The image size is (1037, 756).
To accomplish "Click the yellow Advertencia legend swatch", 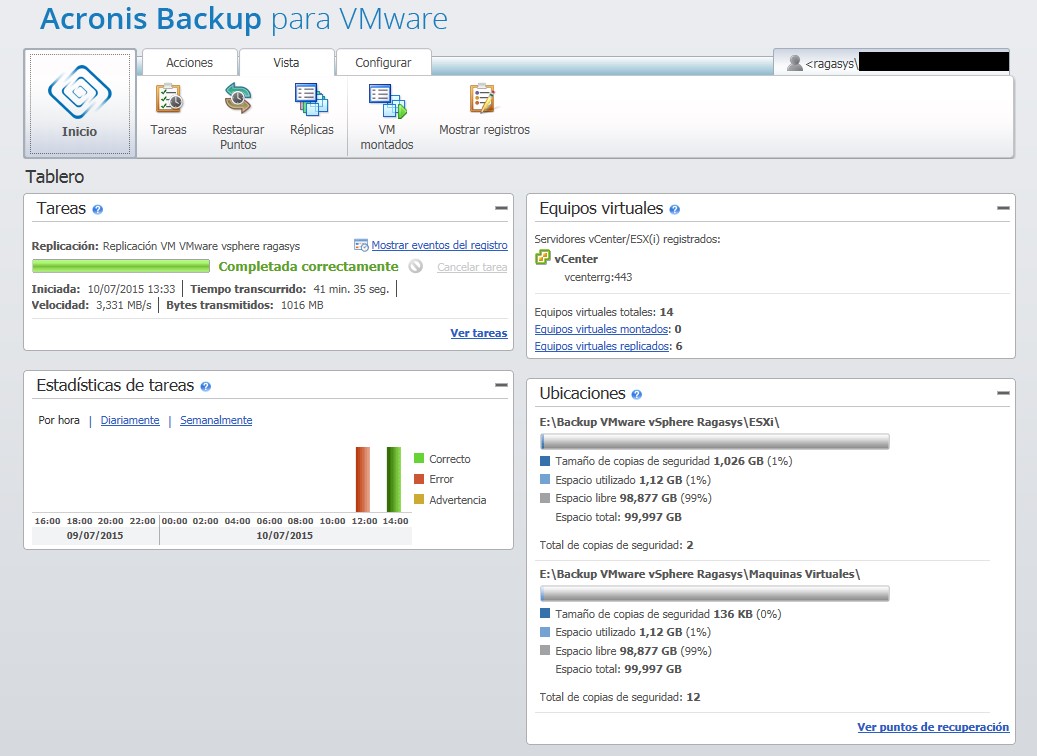I will tap(419, 499).
